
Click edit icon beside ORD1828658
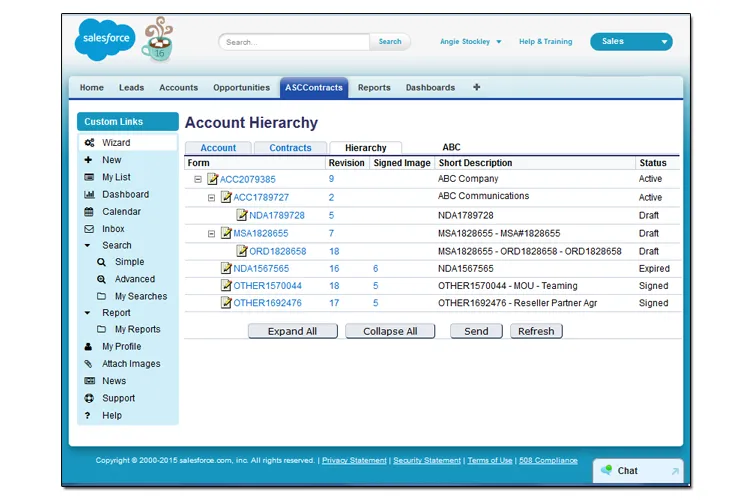pyautogui.click(x=242, y=251)
